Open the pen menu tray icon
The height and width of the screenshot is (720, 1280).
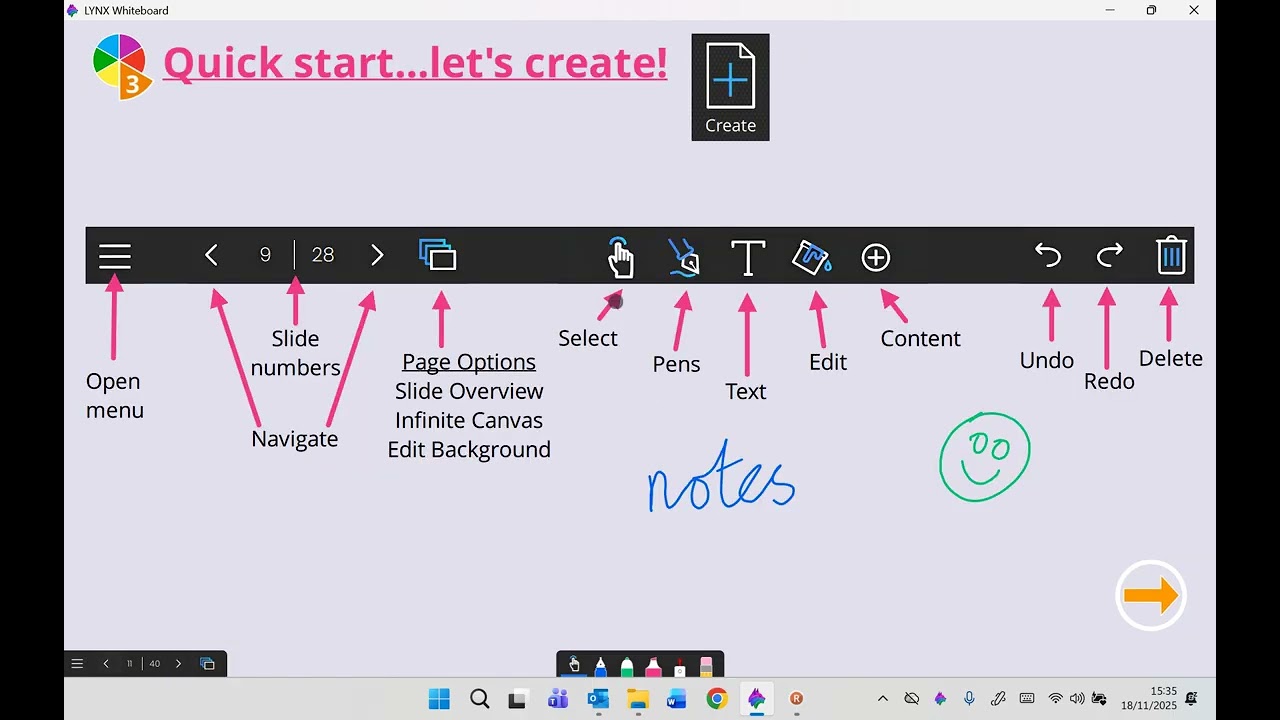tap(998, 699)
